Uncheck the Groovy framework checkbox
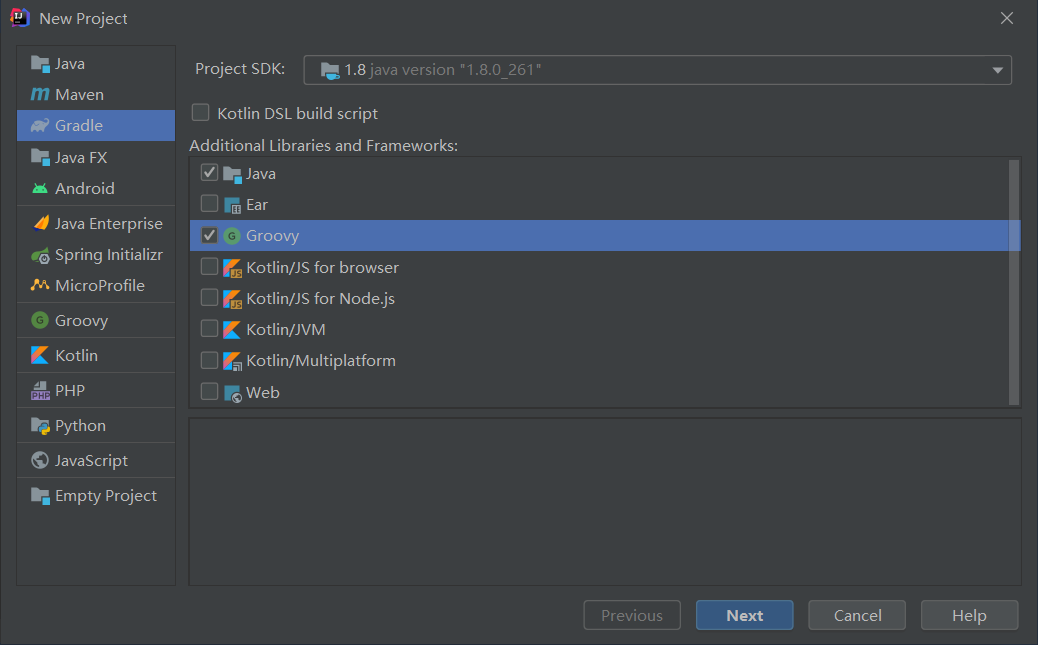Viewport: 1038px width, 645px height. point(209,235)
